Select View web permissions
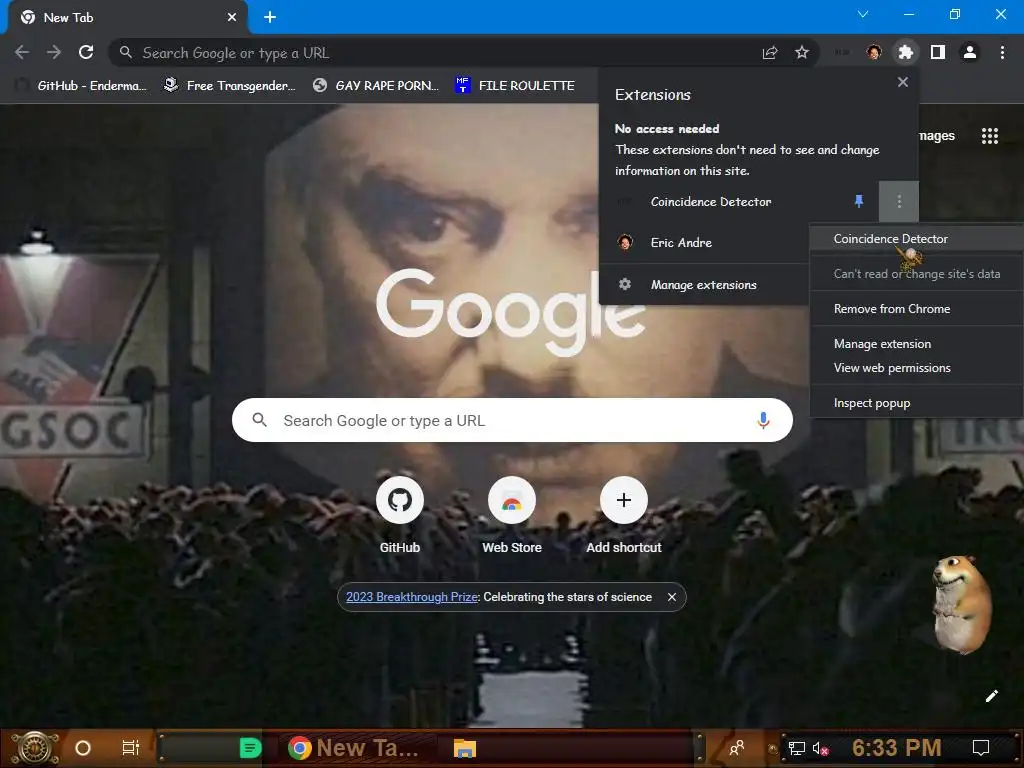 point(916,368)
